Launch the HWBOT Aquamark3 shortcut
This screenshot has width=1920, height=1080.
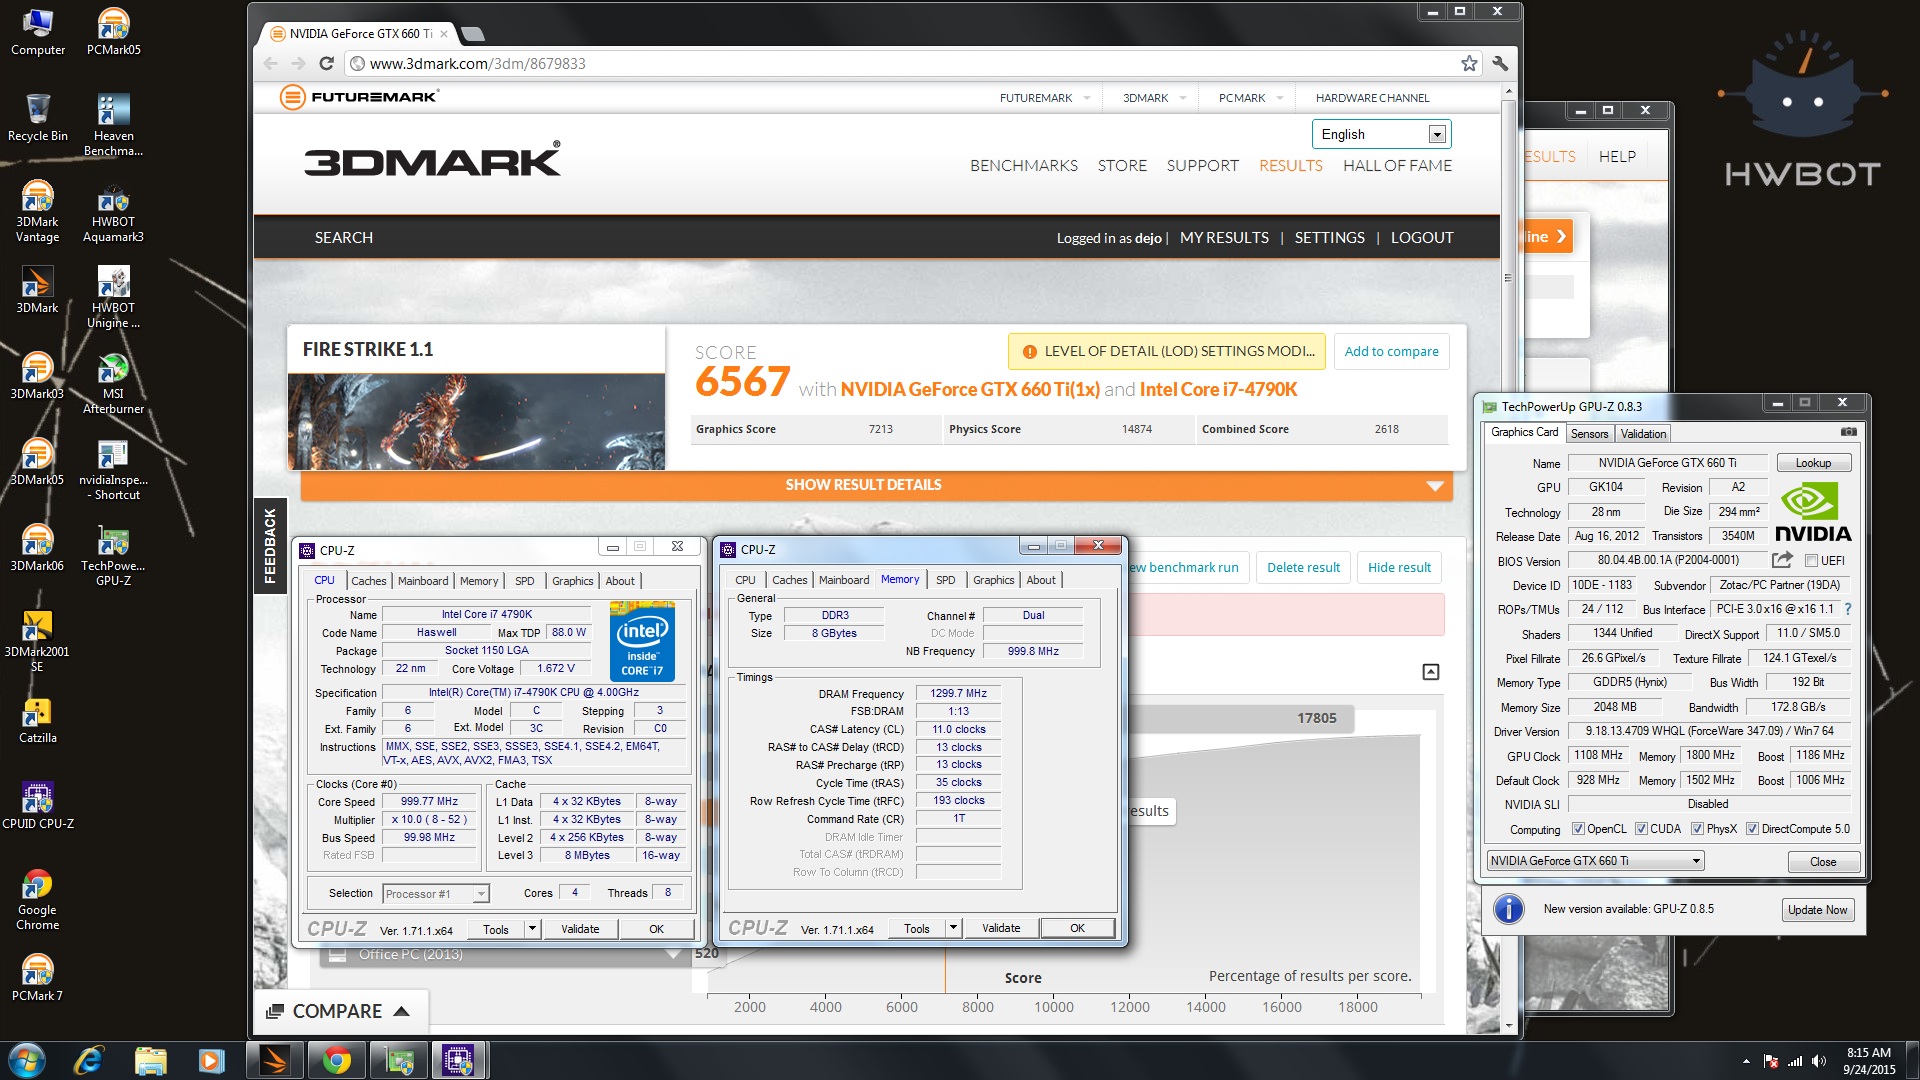pos(113,211)
